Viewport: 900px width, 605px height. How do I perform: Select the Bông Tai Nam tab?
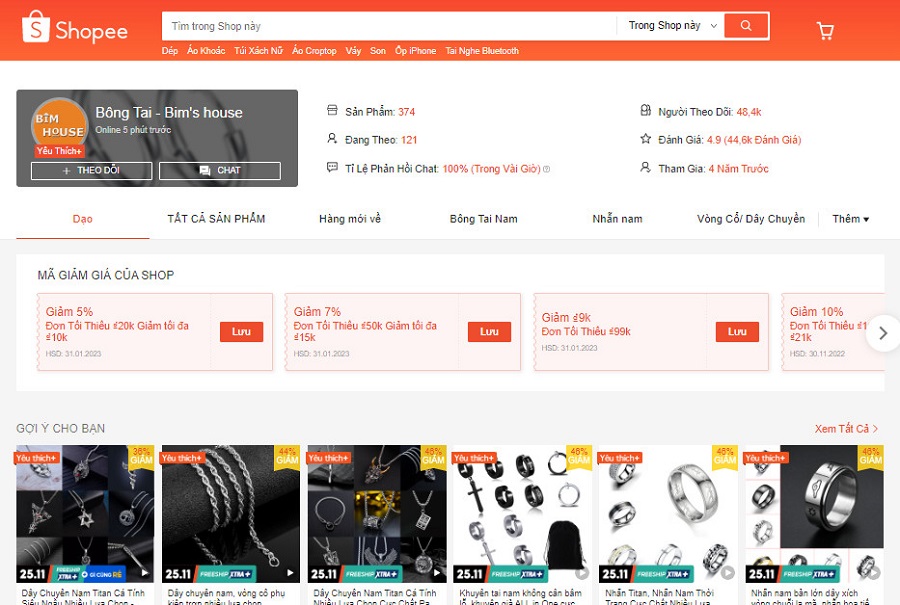pos(484,219)
